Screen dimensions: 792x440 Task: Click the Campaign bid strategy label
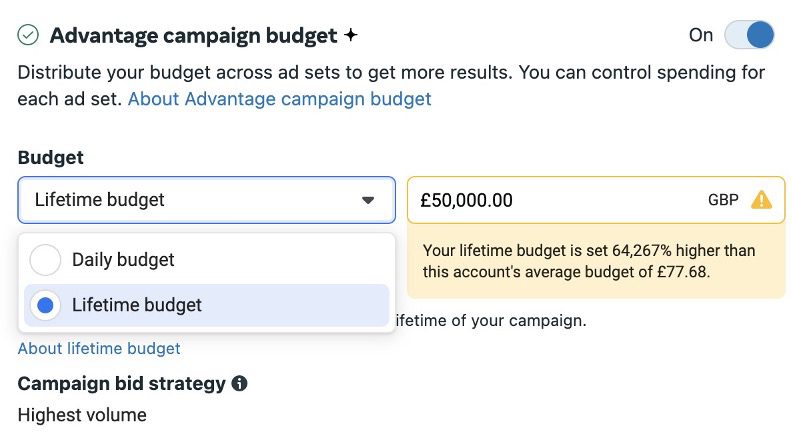pyautogui.click(x=121, y=383)
